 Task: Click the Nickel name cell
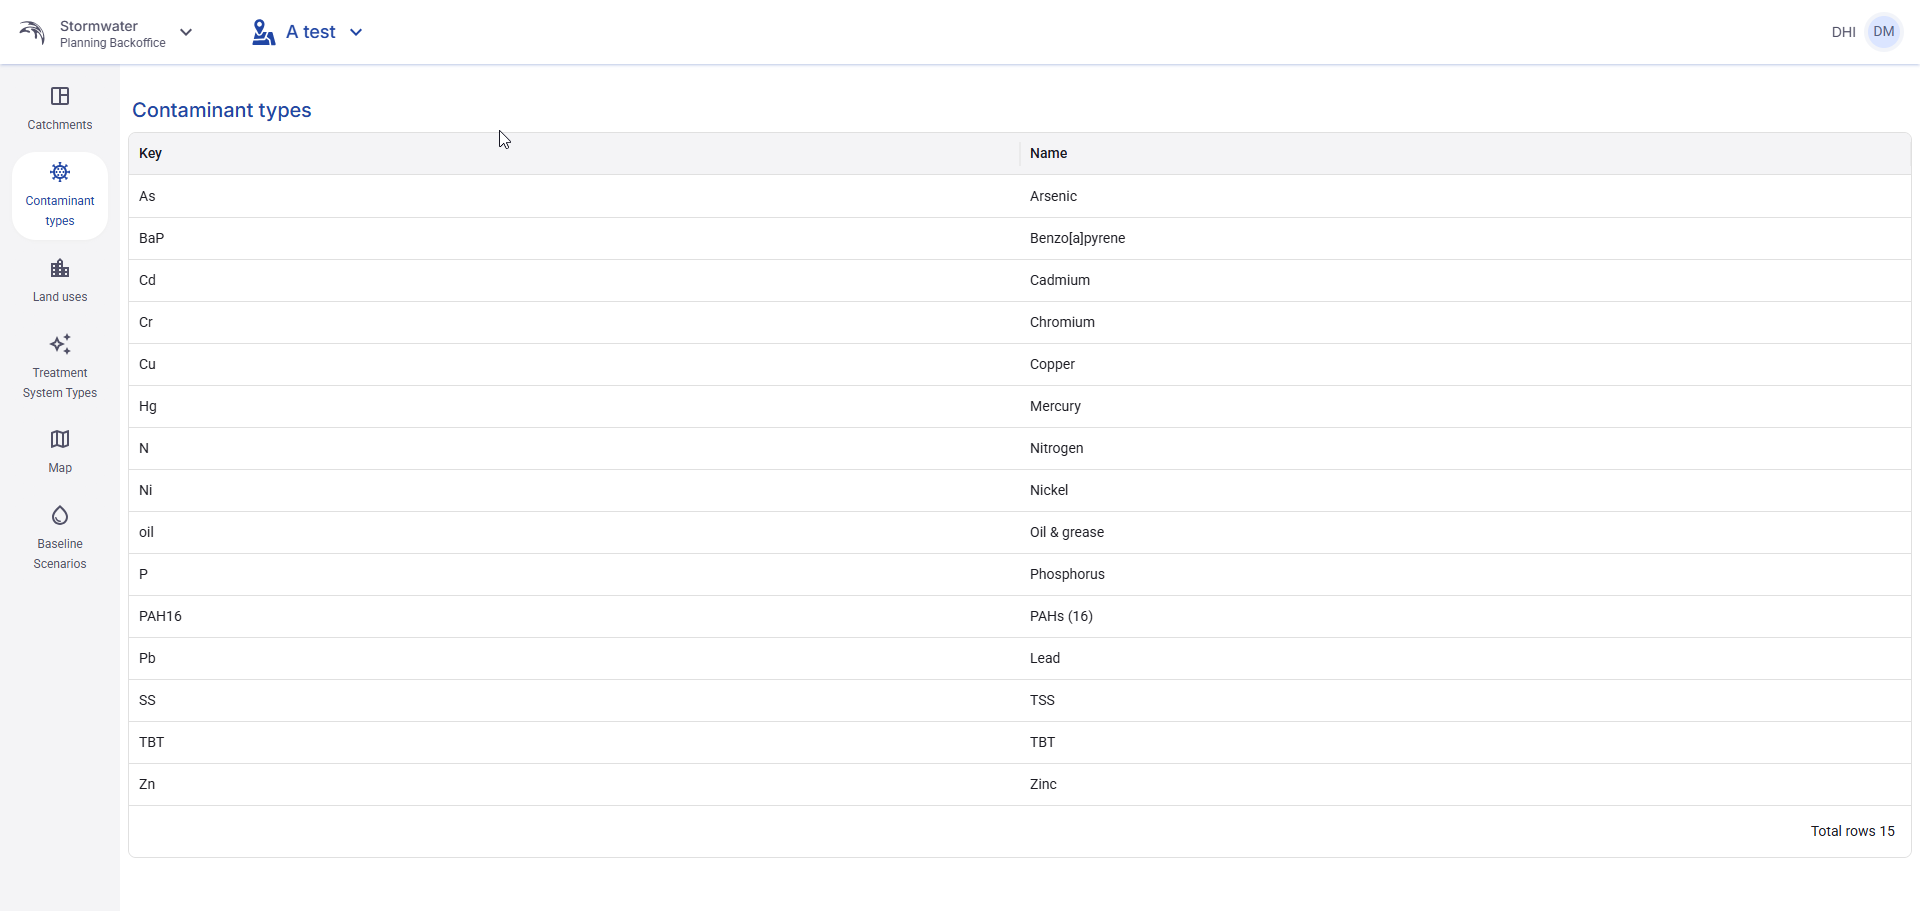pyautogui.click(x=1465, y=490)
